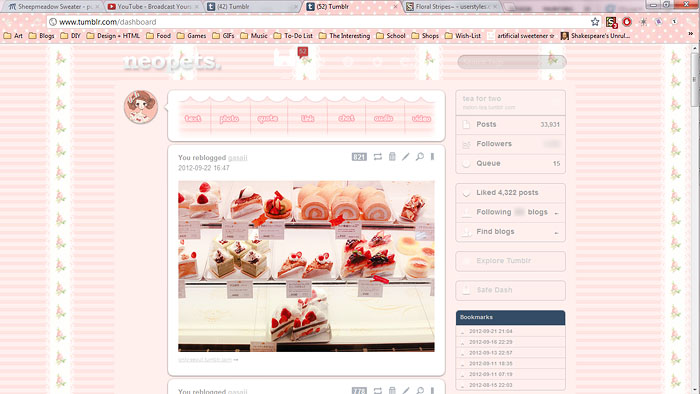The width and height of the screenshot is (700, 394).
Task: Open bookmark entry 2012-09-13 22:57
Action: 491,353
